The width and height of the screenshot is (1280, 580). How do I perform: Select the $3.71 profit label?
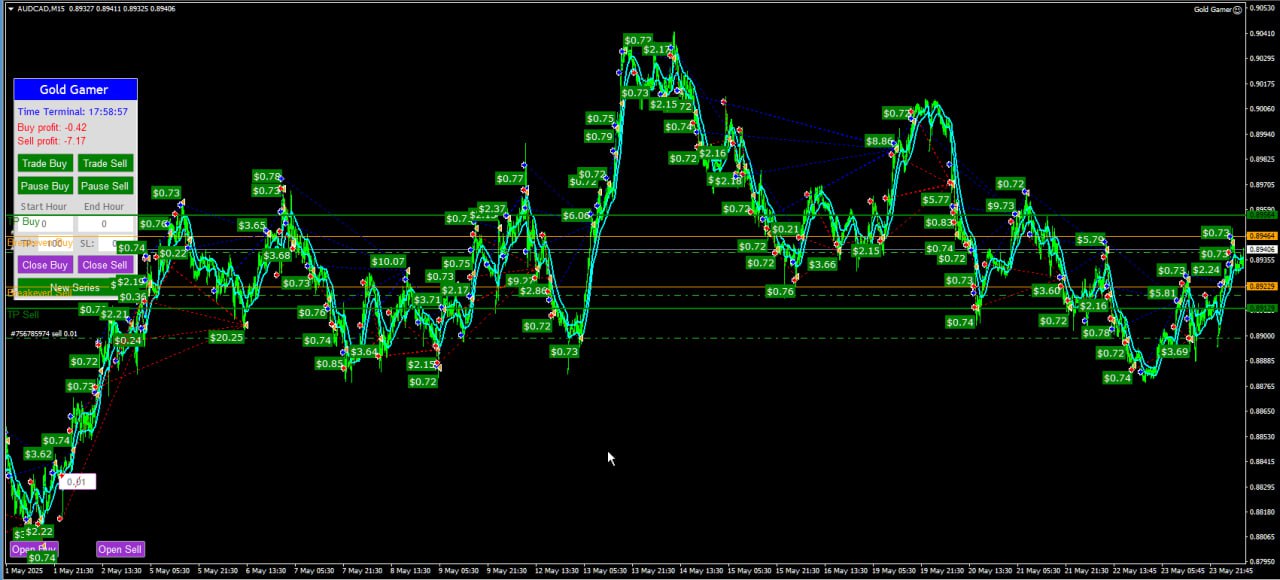(427, 300)
